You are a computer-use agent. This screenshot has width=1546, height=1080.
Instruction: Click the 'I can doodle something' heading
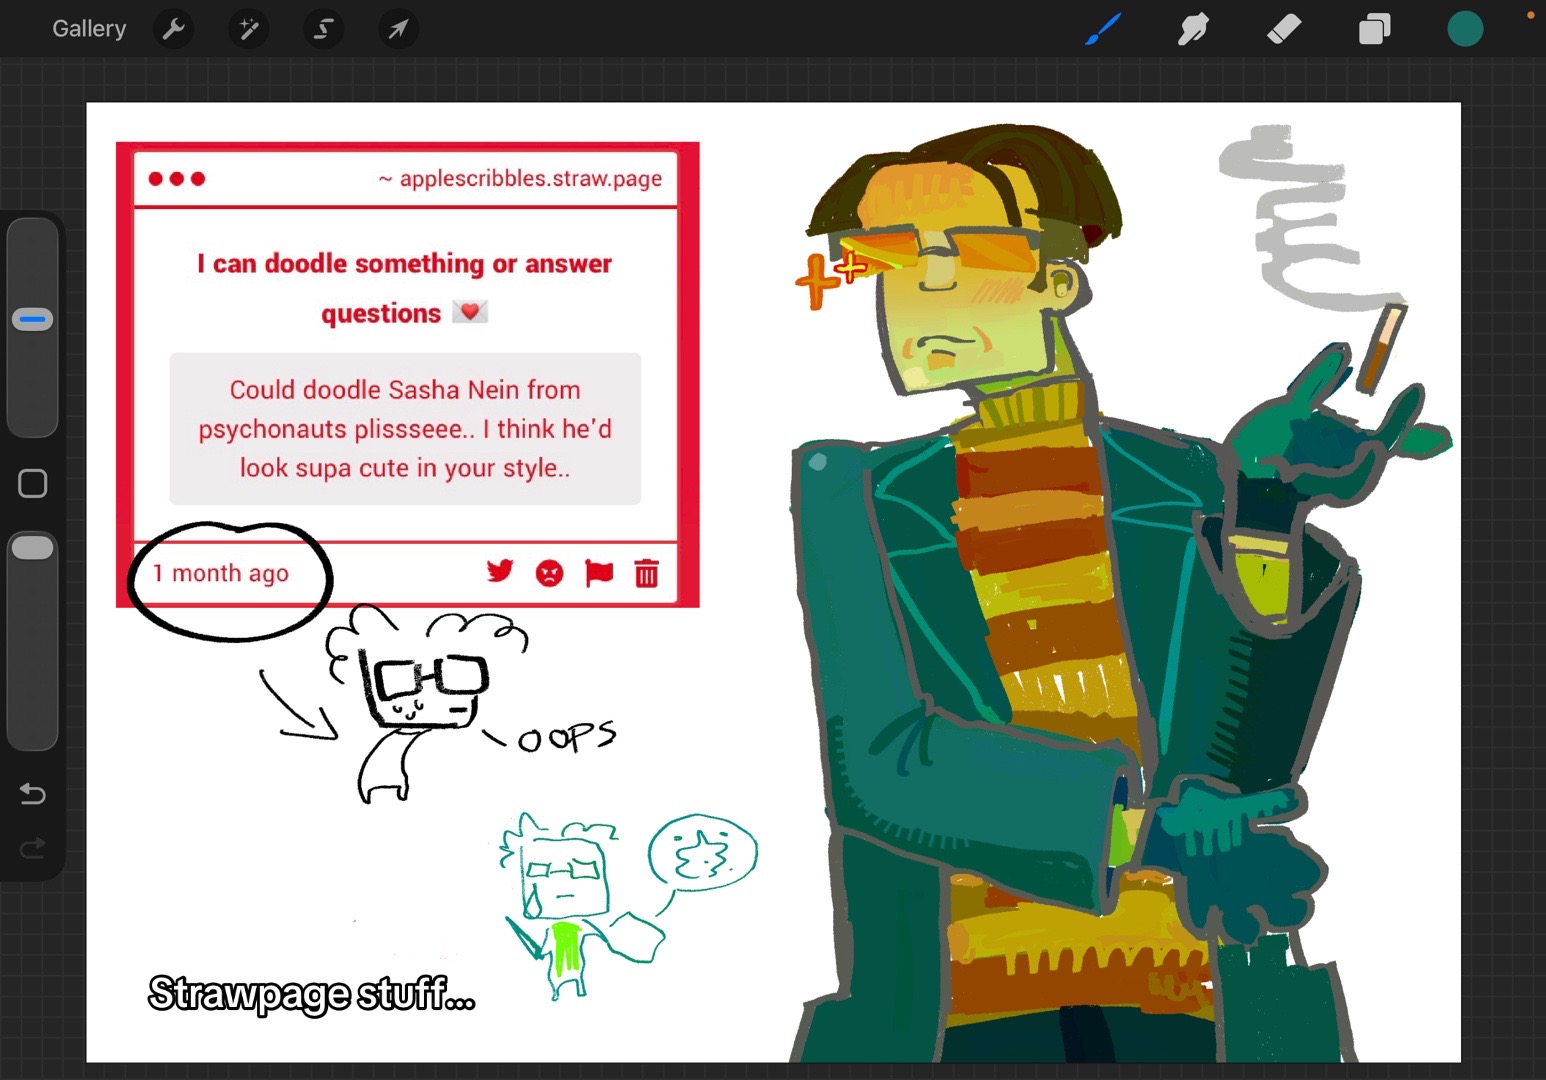(404, 288)
